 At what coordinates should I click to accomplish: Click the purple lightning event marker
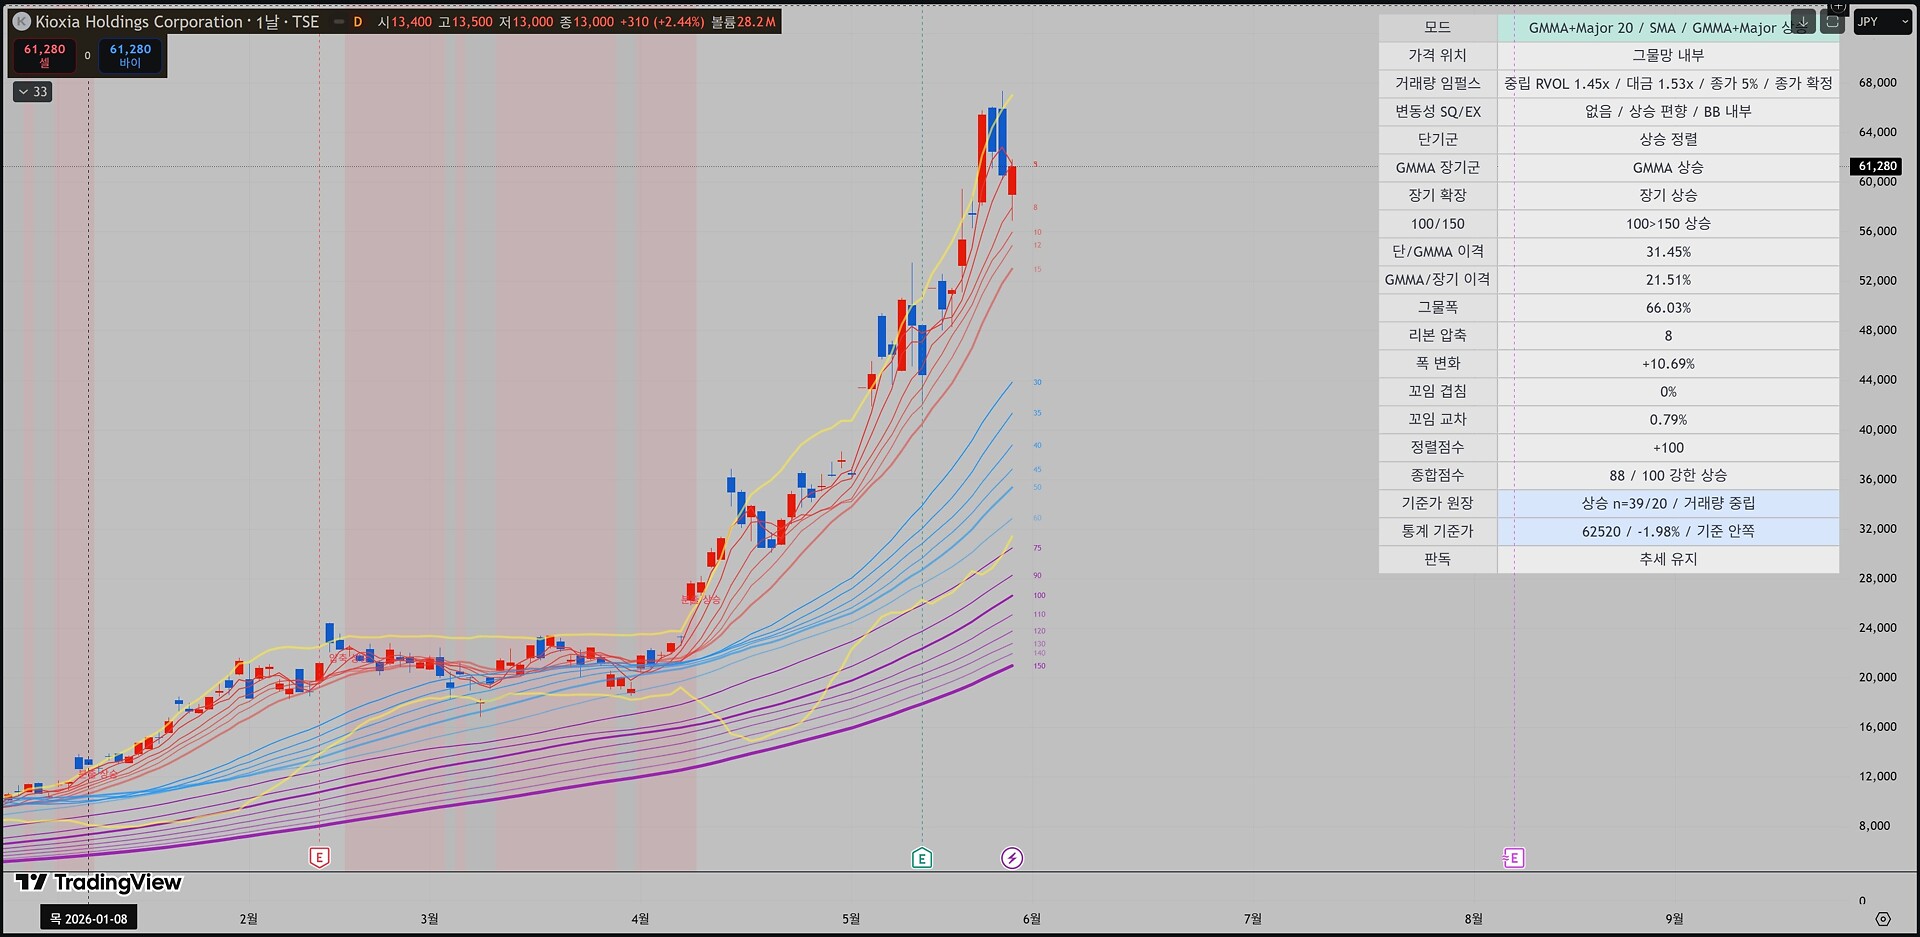[1012, 857]
